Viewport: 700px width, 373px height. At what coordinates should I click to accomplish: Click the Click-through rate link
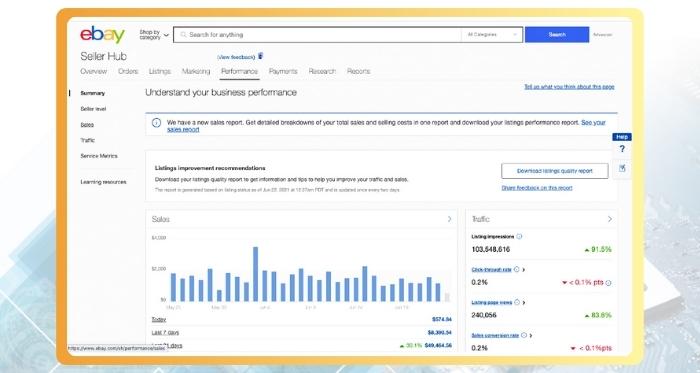(x=492, y=270)
